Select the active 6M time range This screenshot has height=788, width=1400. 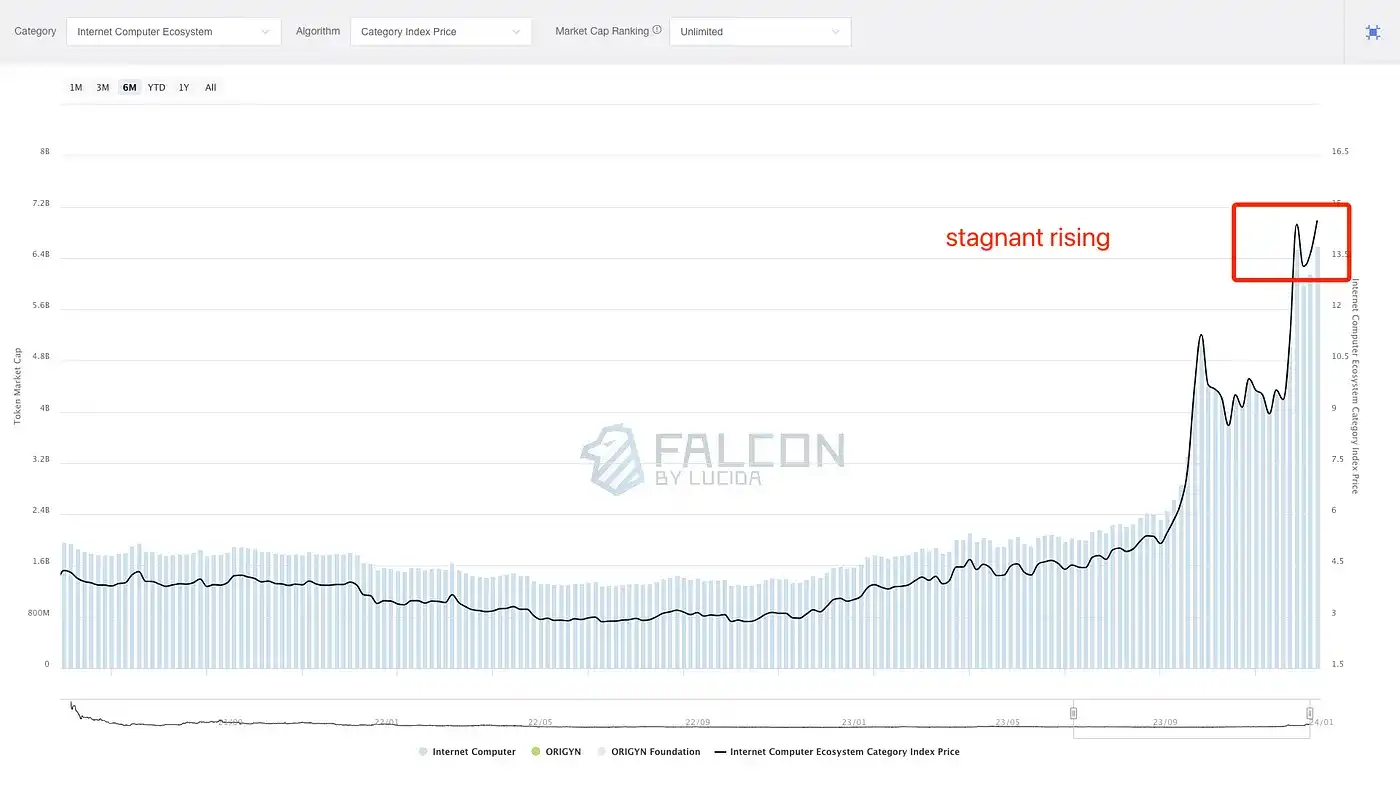tap(130, 88)
